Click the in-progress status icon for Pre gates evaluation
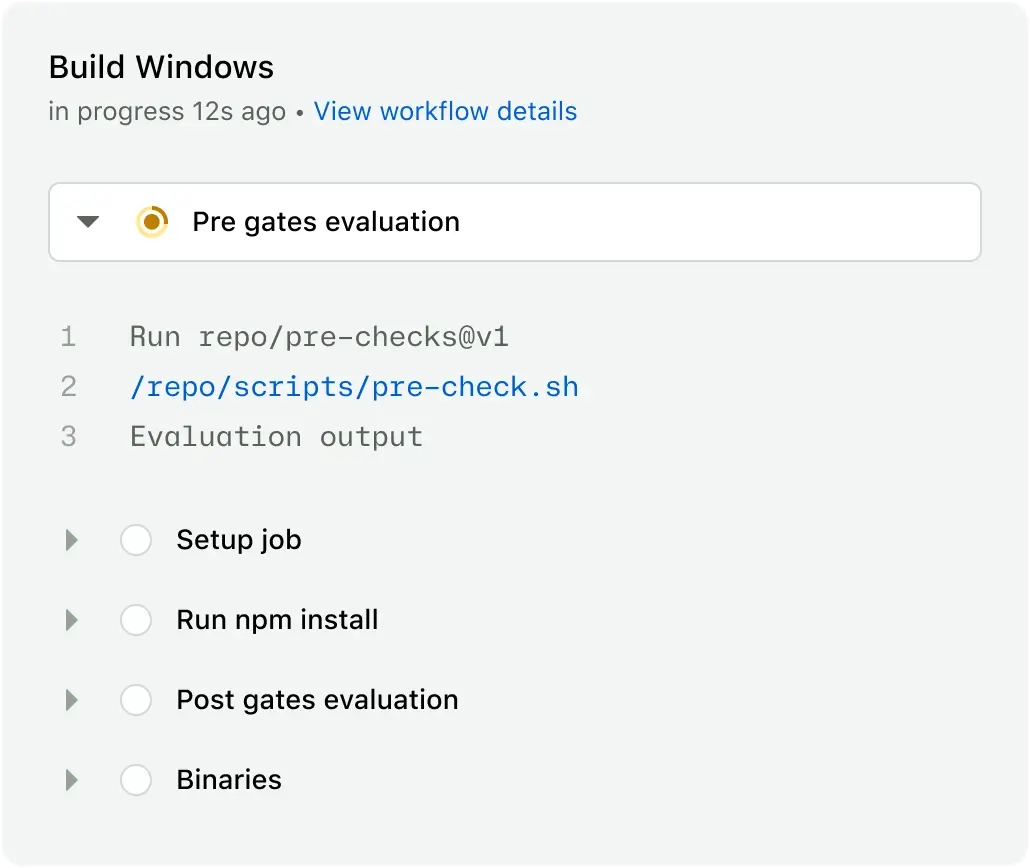 coord(152,221)
